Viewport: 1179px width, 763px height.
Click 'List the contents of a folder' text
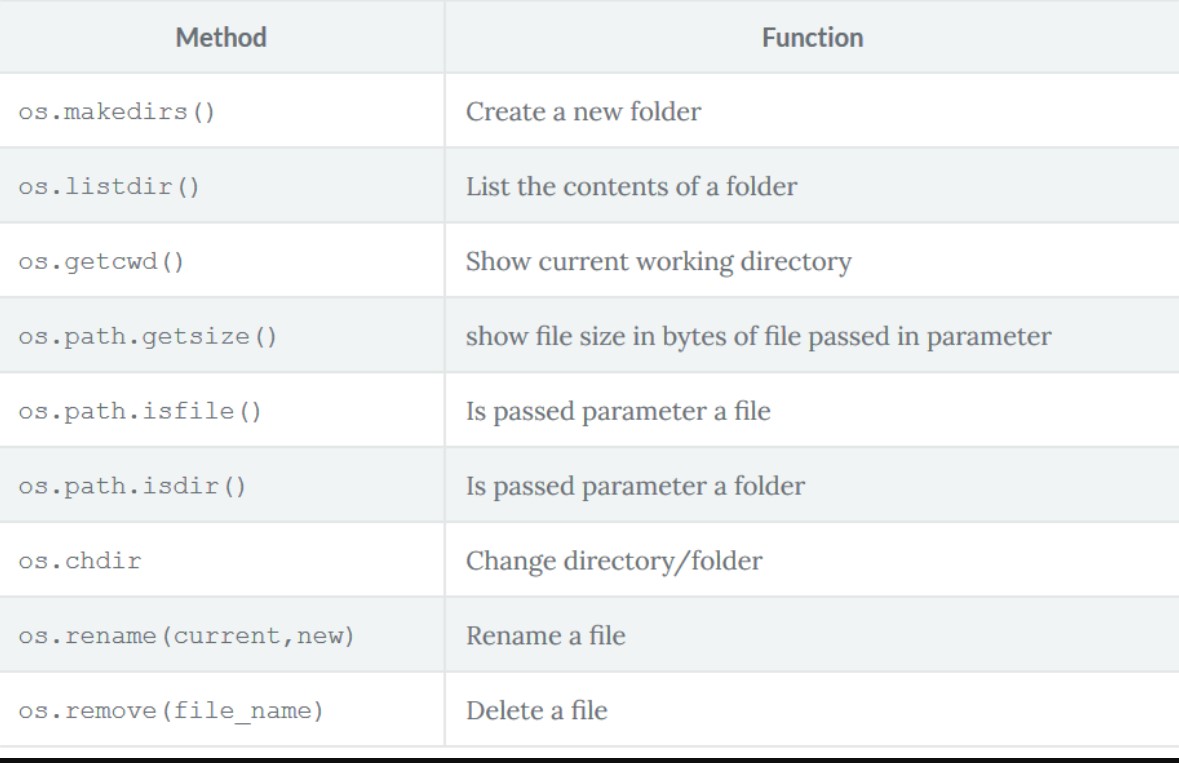click(631, 186)
